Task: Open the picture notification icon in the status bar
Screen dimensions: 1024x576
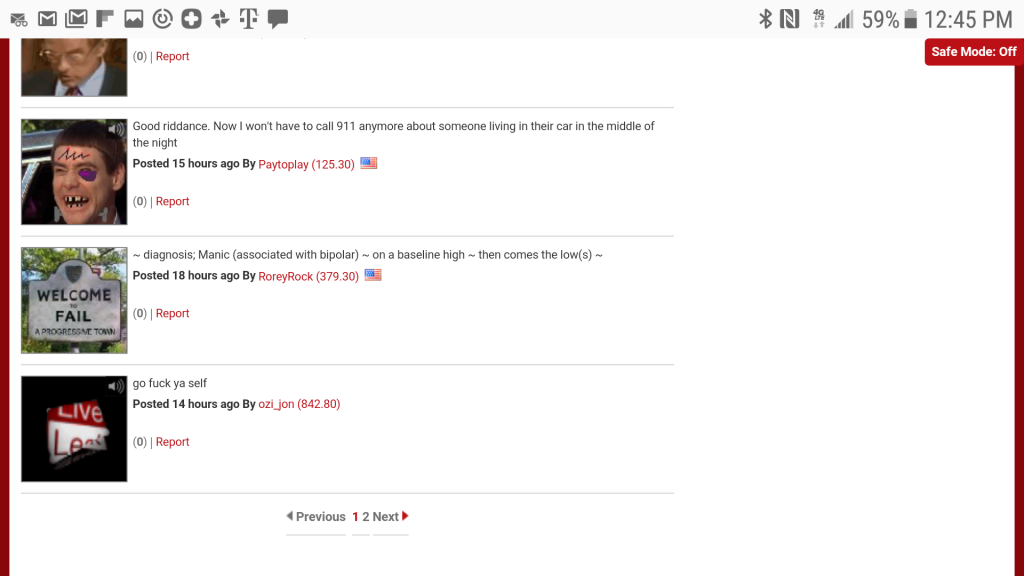Action: point(133,19)
